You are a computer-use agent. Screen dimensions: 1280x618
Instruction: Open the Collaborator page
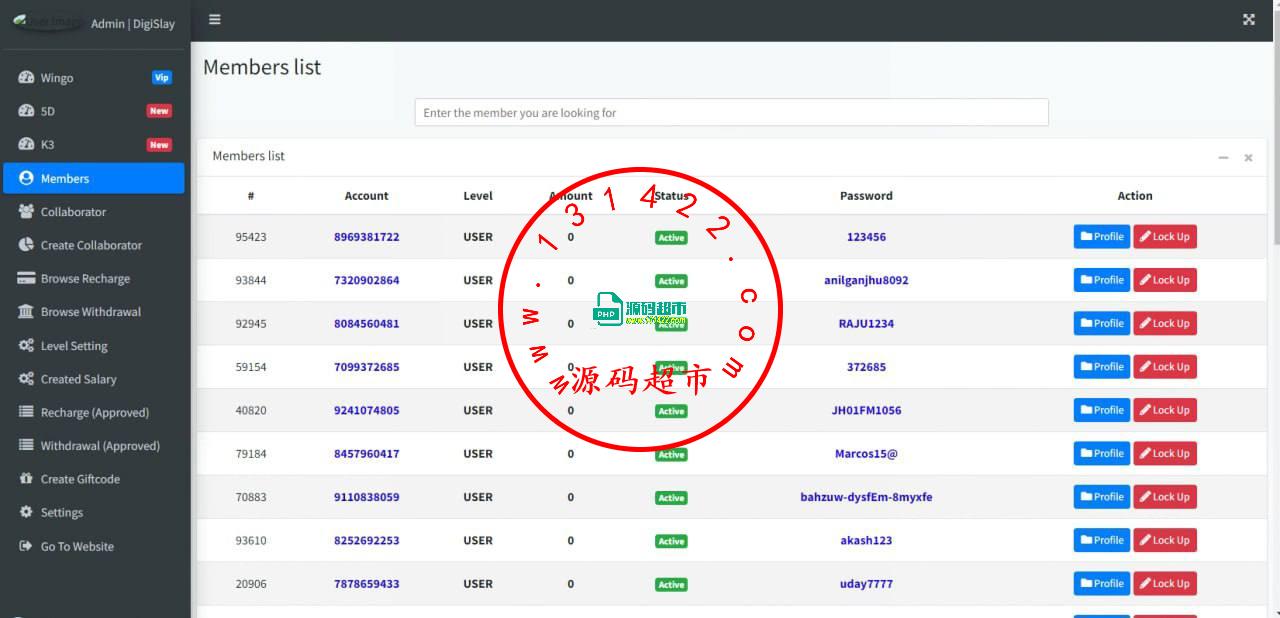tap(95, 212)
